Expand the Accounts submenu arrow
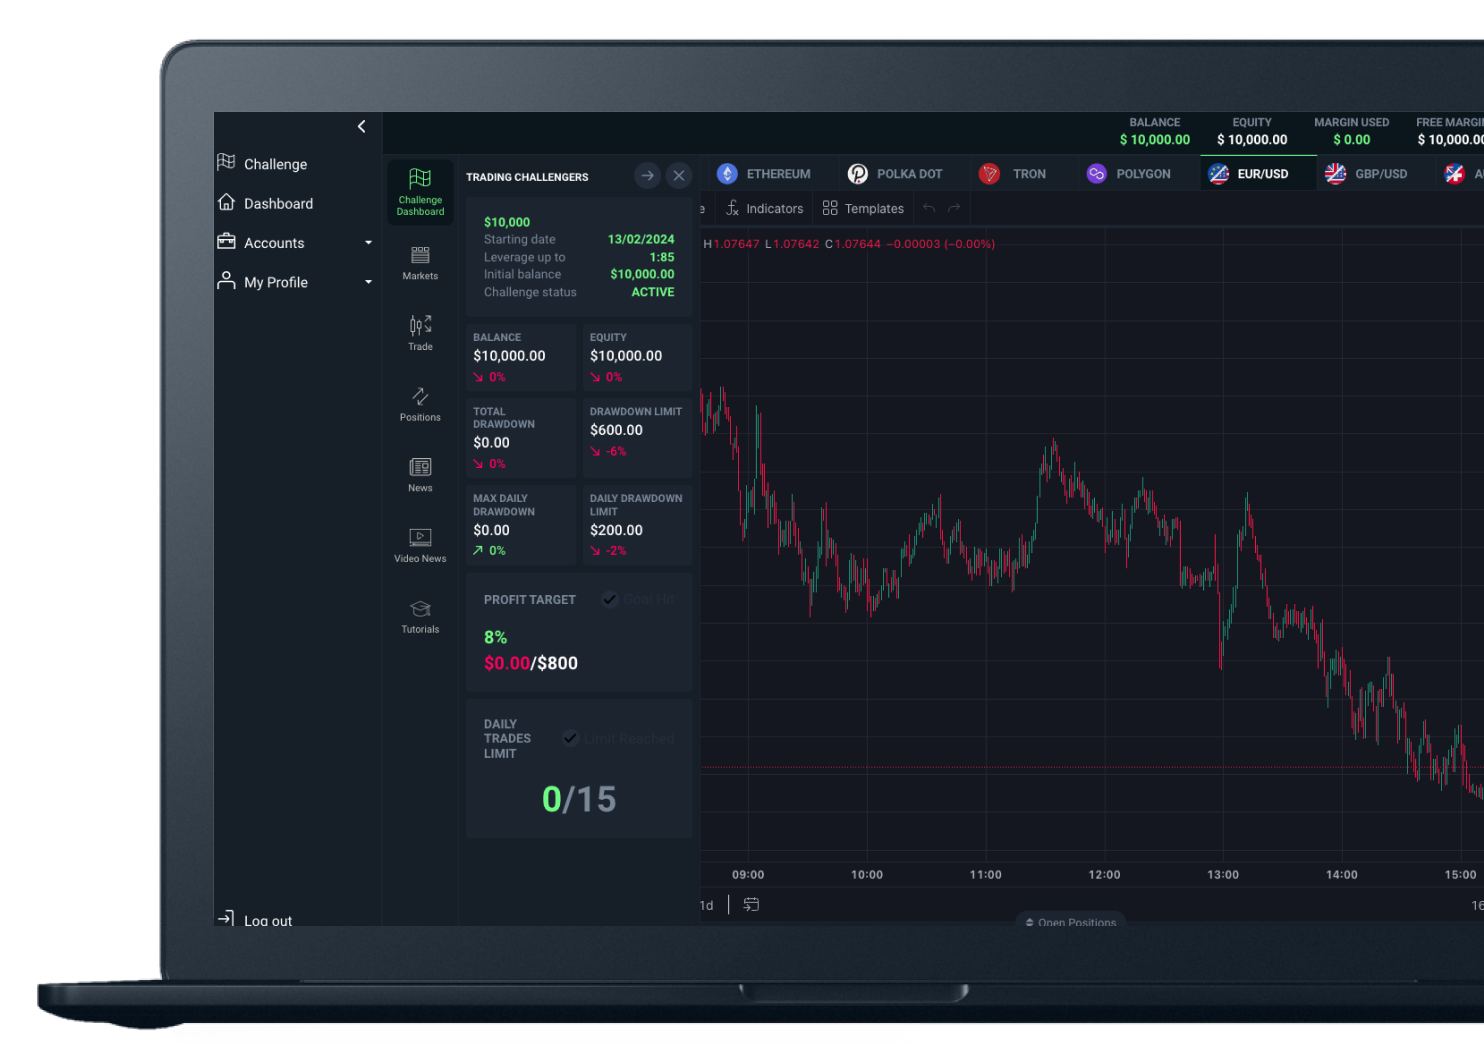Viewport: 1484px width, 1044px height. click(368, 243)
